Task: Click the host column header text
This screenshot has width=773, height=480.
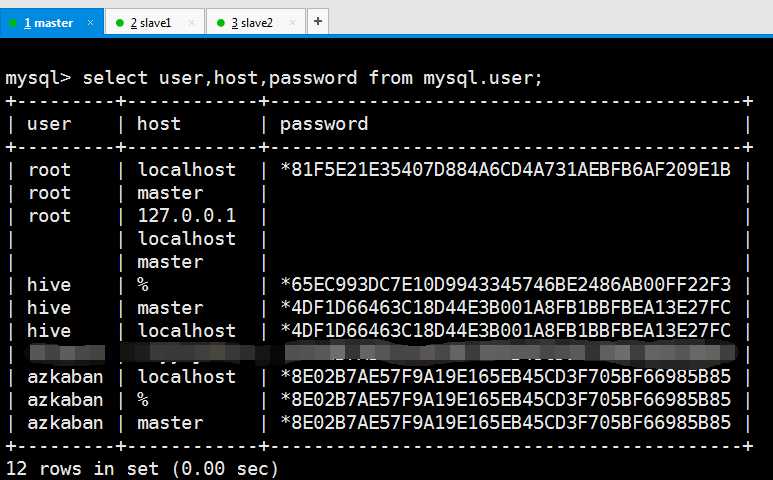Action: coord(159,123)
